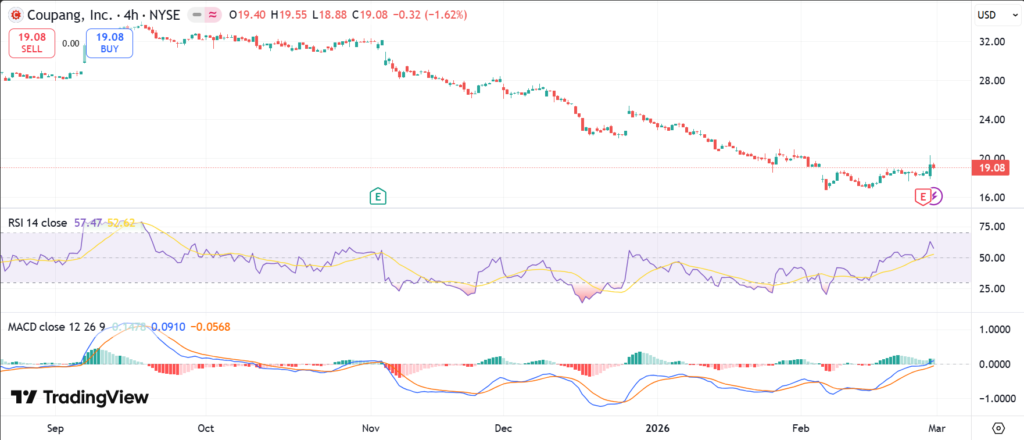The image size is (1024, 440).
Task: Select the RSI 14 close indicator legend
Action: point(38,222)
